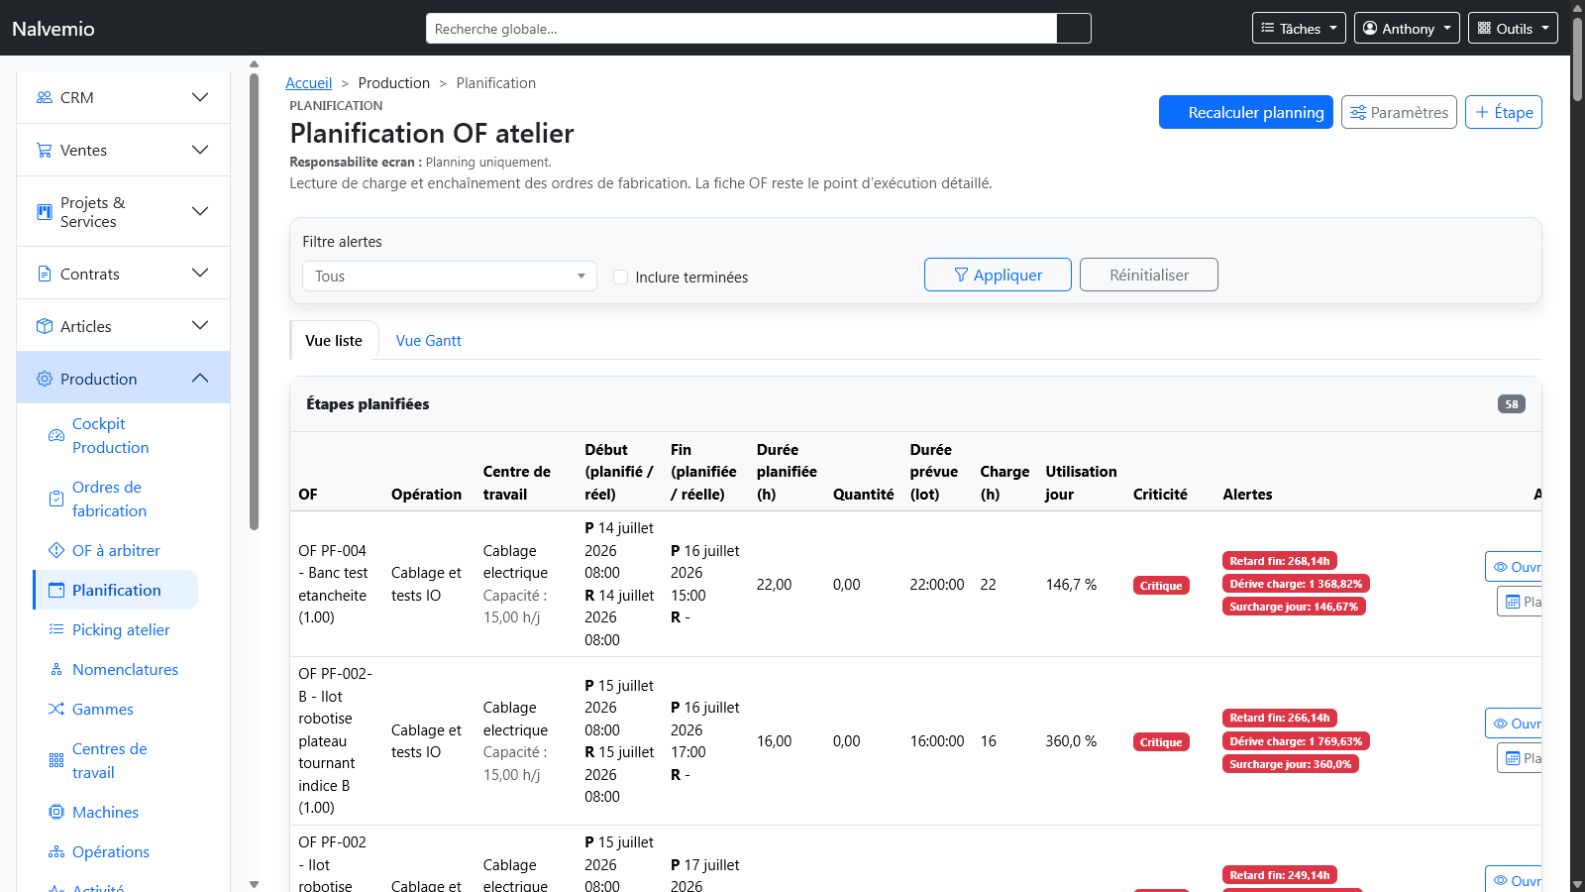Click the CRM people icon in sidebar
Viewport: 1585px width, 892px height.
tap(44, 97)
